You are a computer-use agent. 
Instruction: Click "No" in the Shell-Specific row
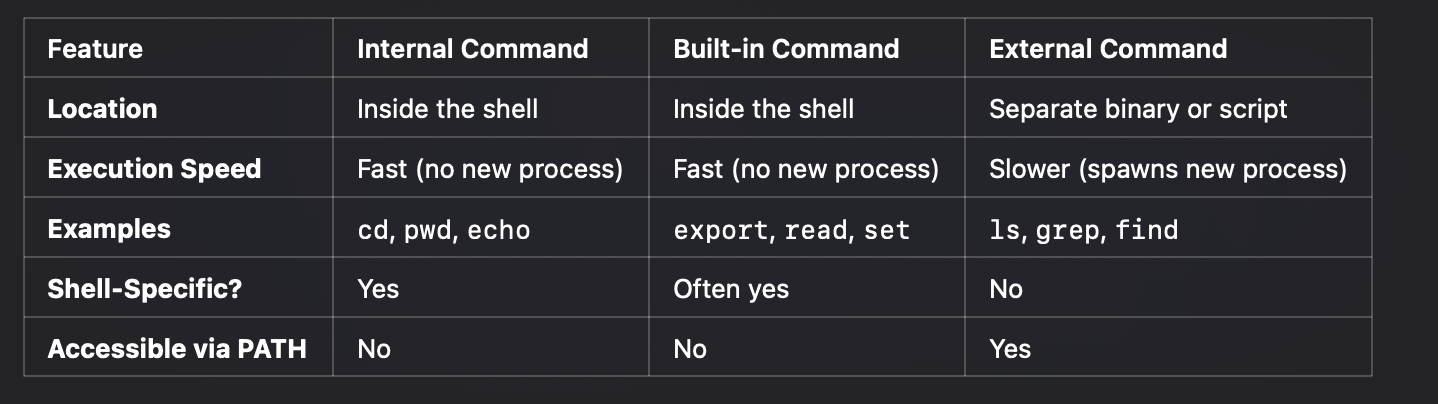coord(1006,289)
